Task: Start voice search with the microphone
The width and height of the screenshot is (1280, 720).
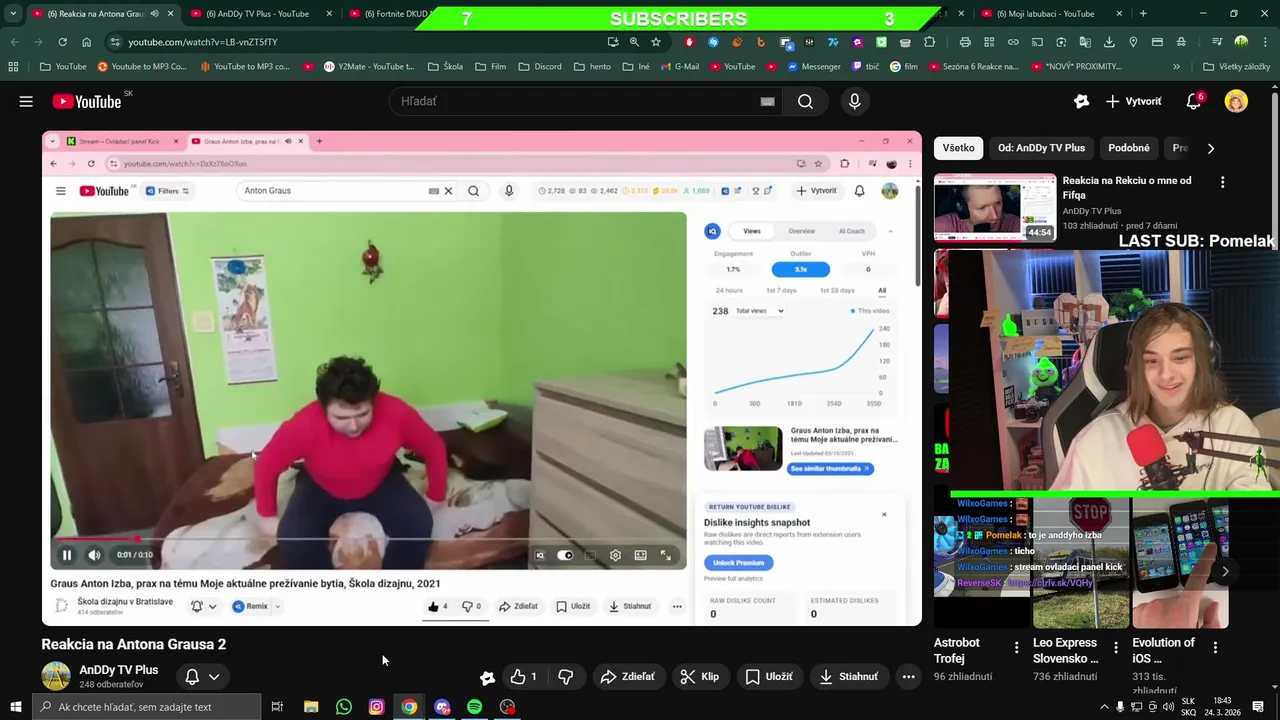Action: 854,101
